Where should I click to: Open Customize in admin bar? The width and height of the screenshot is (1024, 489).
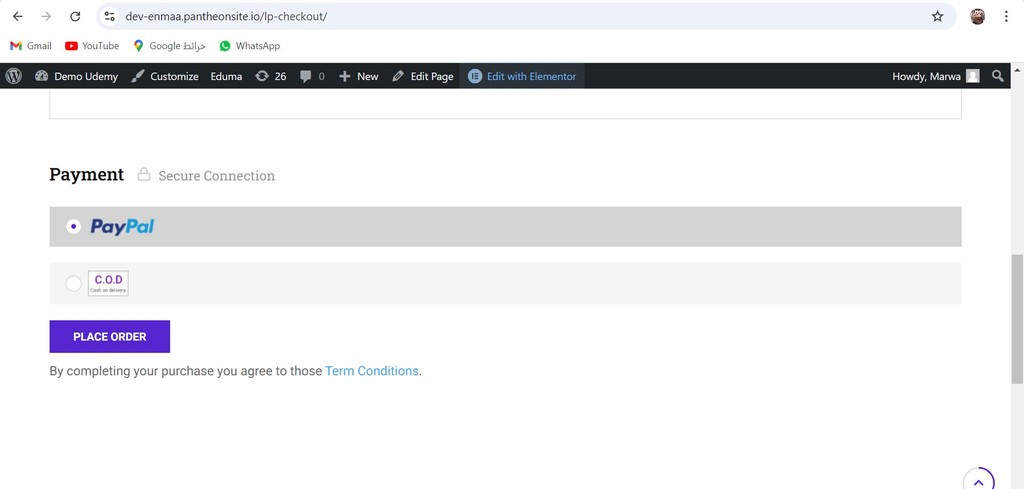(165, 76)
